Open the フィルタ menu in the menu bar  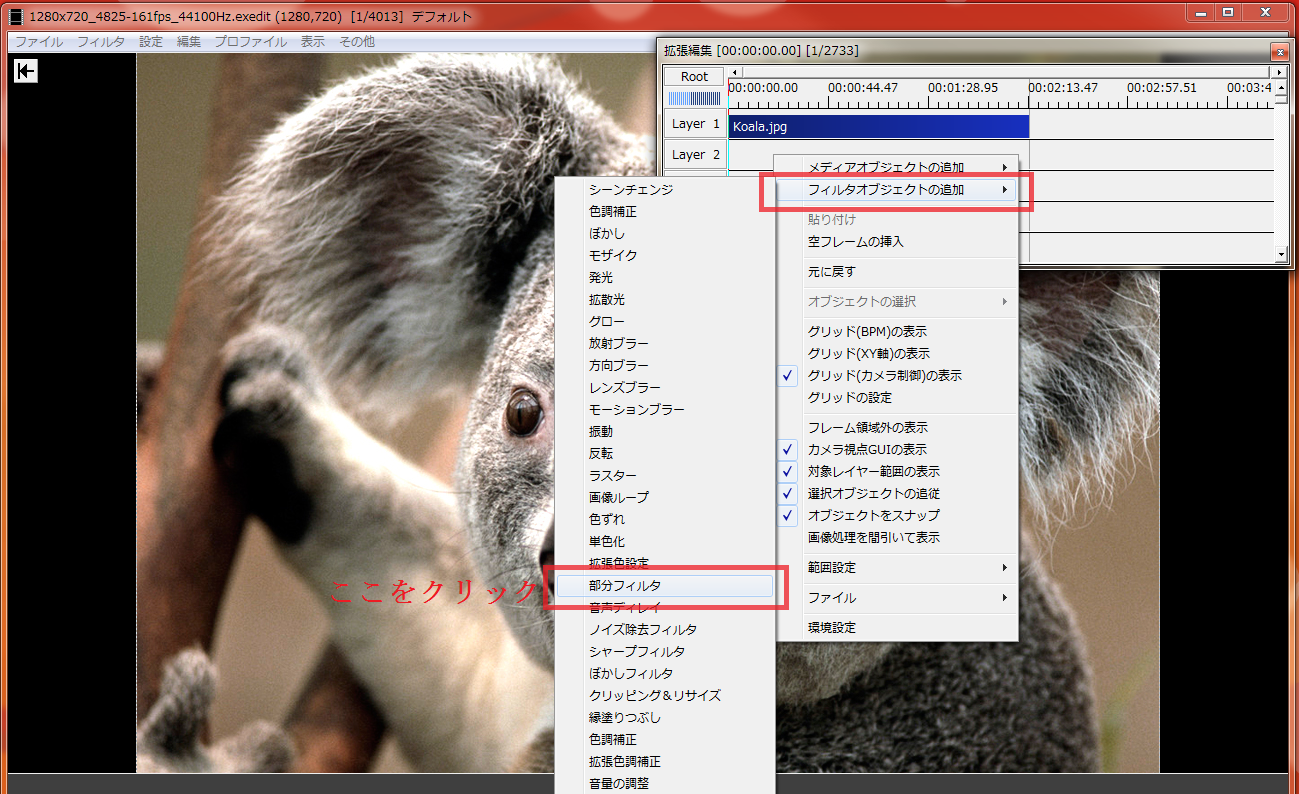pos(101,42)
